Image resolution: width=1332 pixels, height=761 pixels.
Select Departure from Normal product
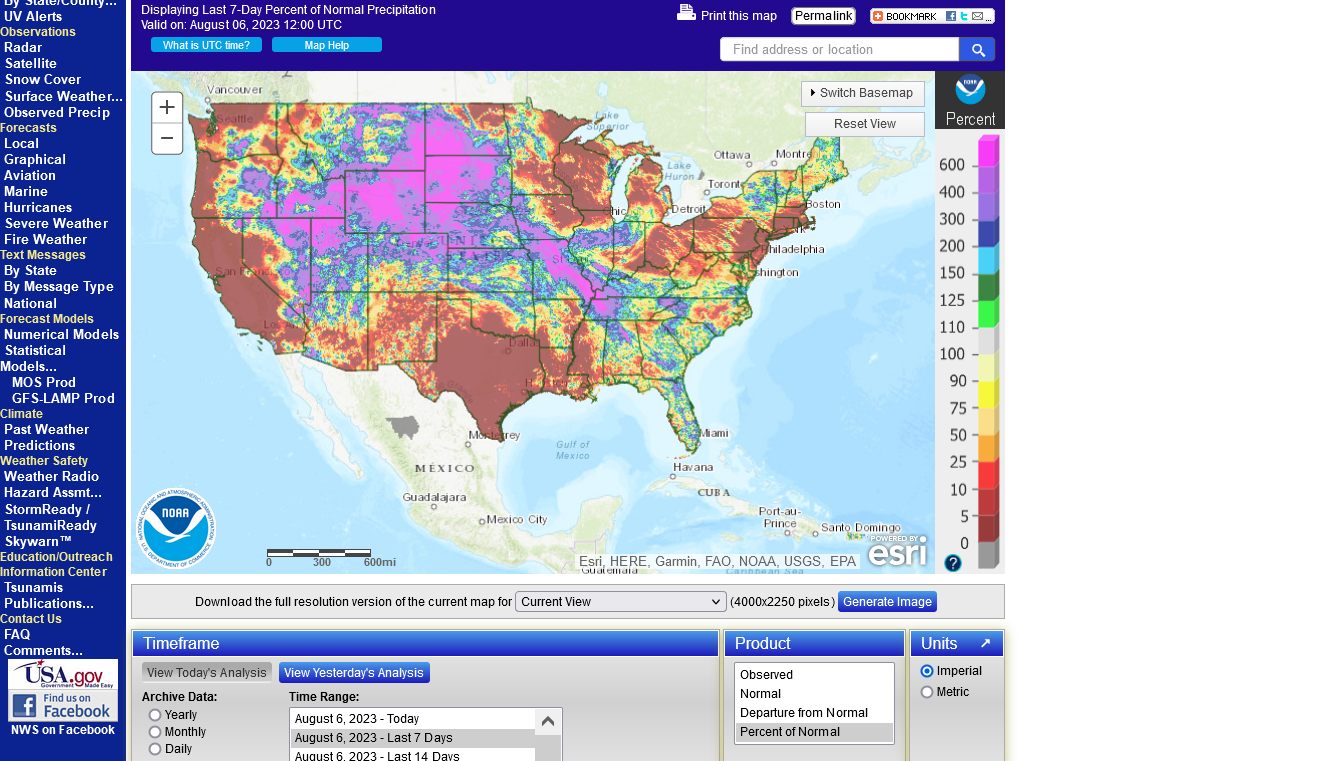click(804, 713)
